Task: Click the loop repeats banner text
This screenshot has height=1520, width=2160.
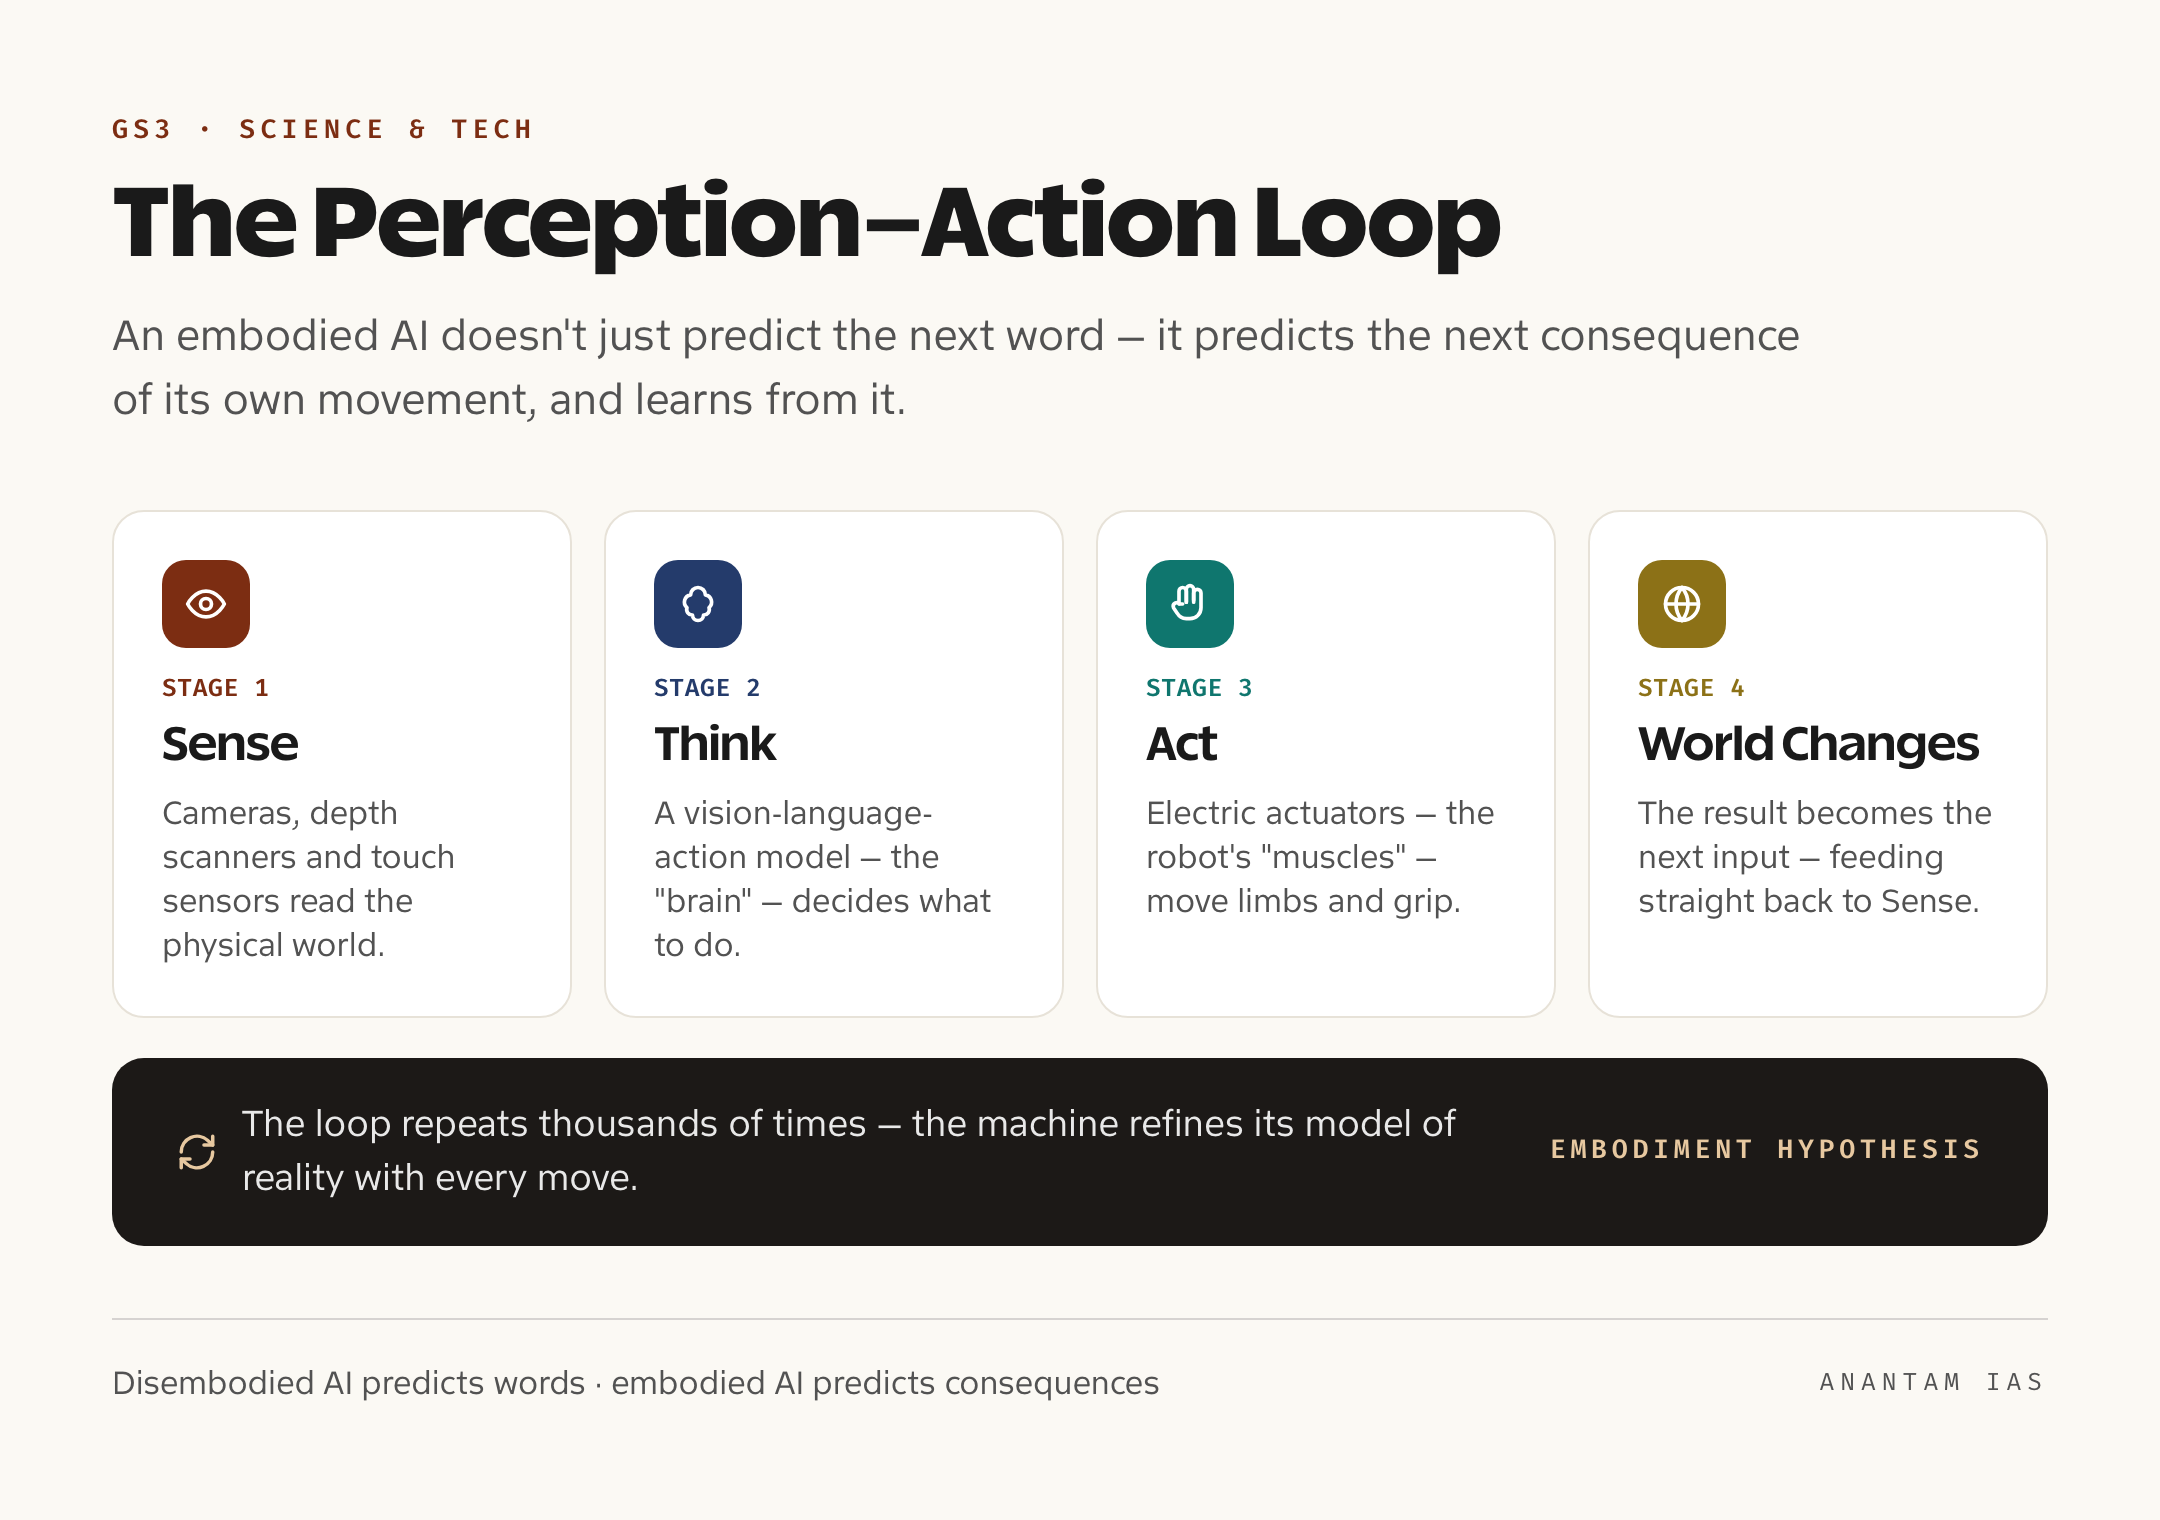Action: (x=848, y=1151)
